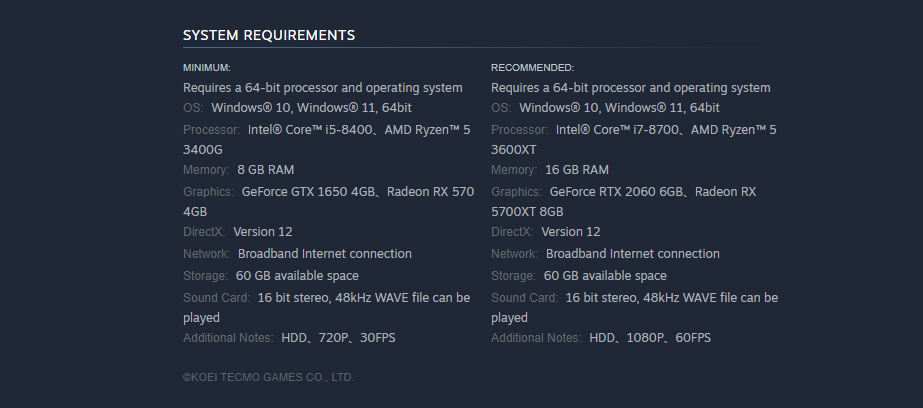Click the recommended Storage 60 GB line
Viewport: 923px width, 408px height.
pos(579,276)
